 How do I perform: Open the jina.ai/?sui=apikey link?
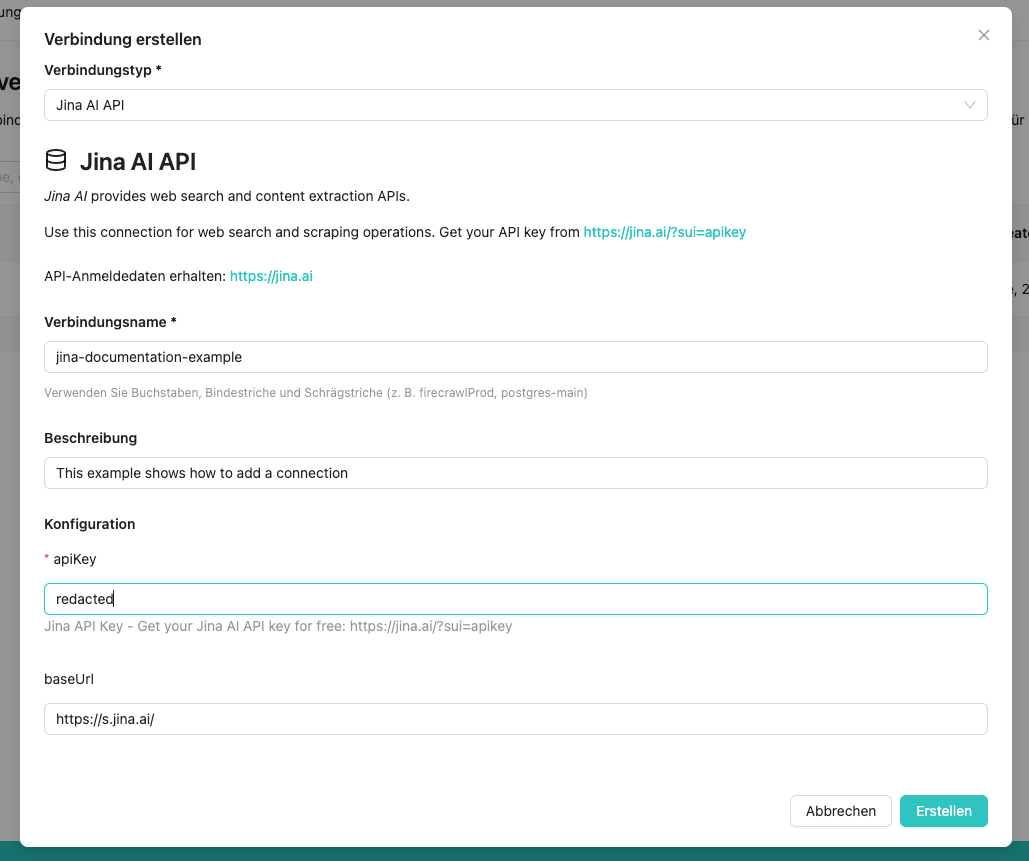coord(664,232)
